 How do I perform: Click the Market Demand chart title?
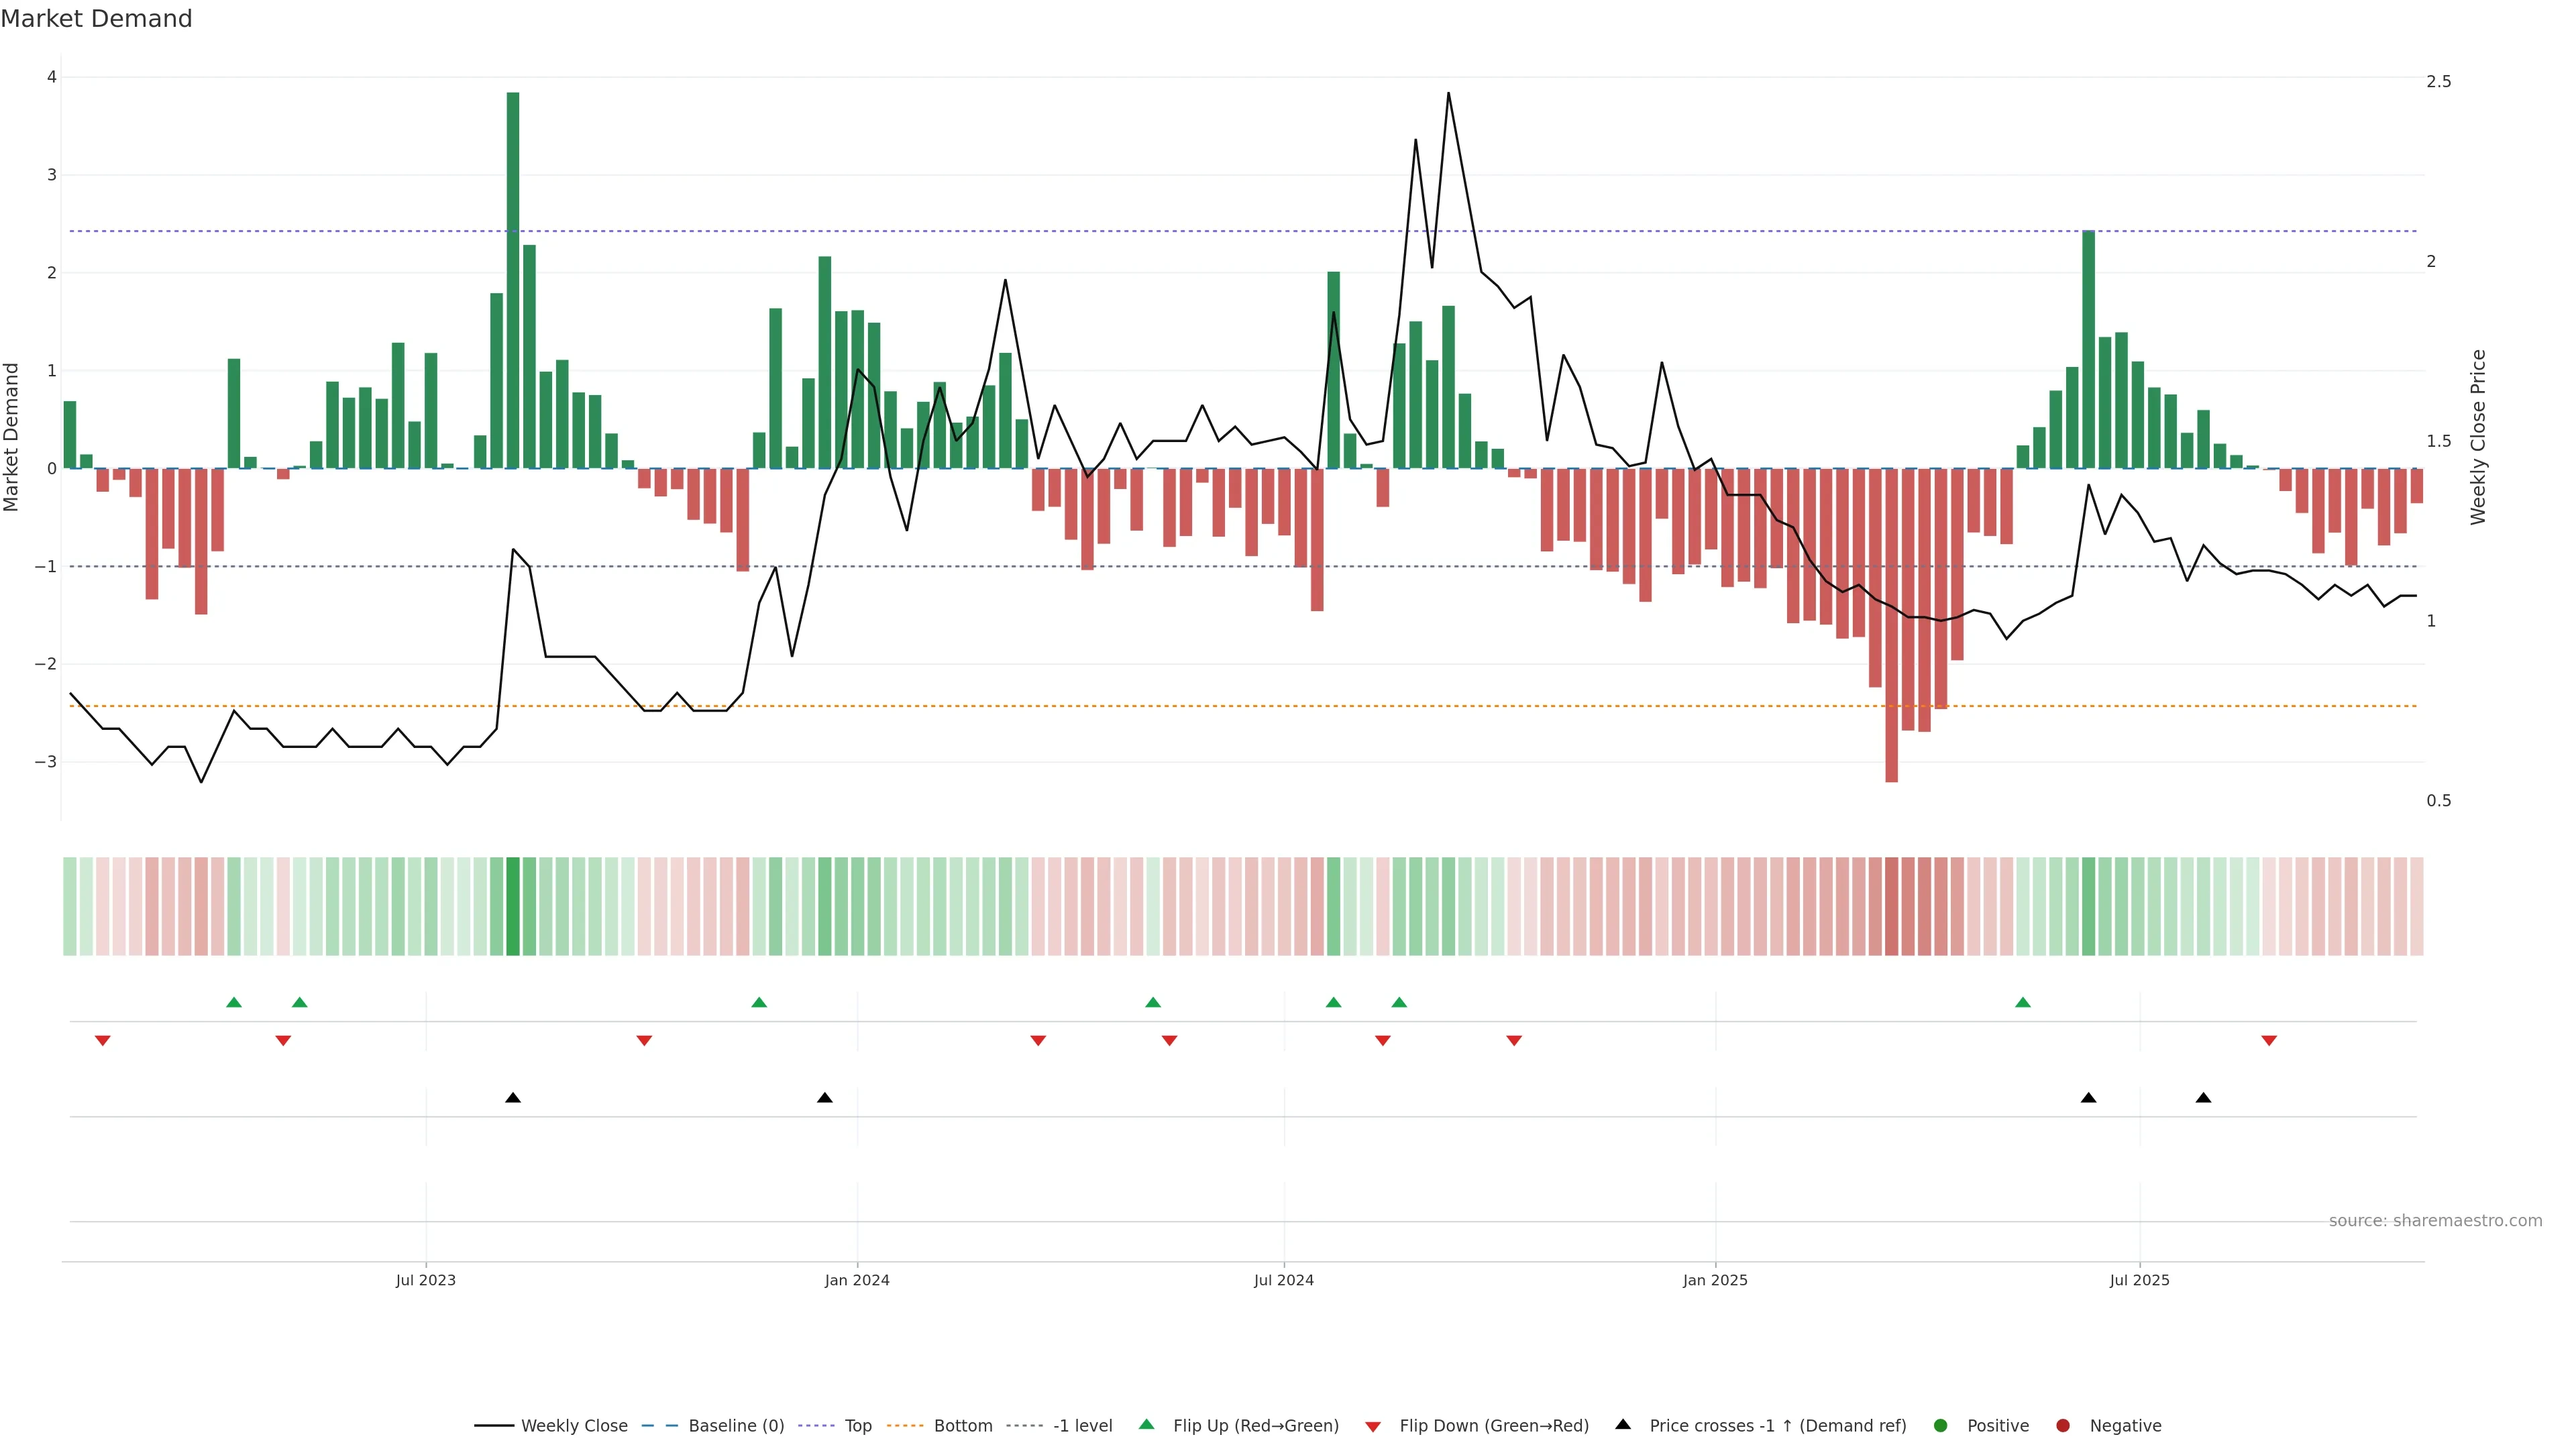(96, 19)
